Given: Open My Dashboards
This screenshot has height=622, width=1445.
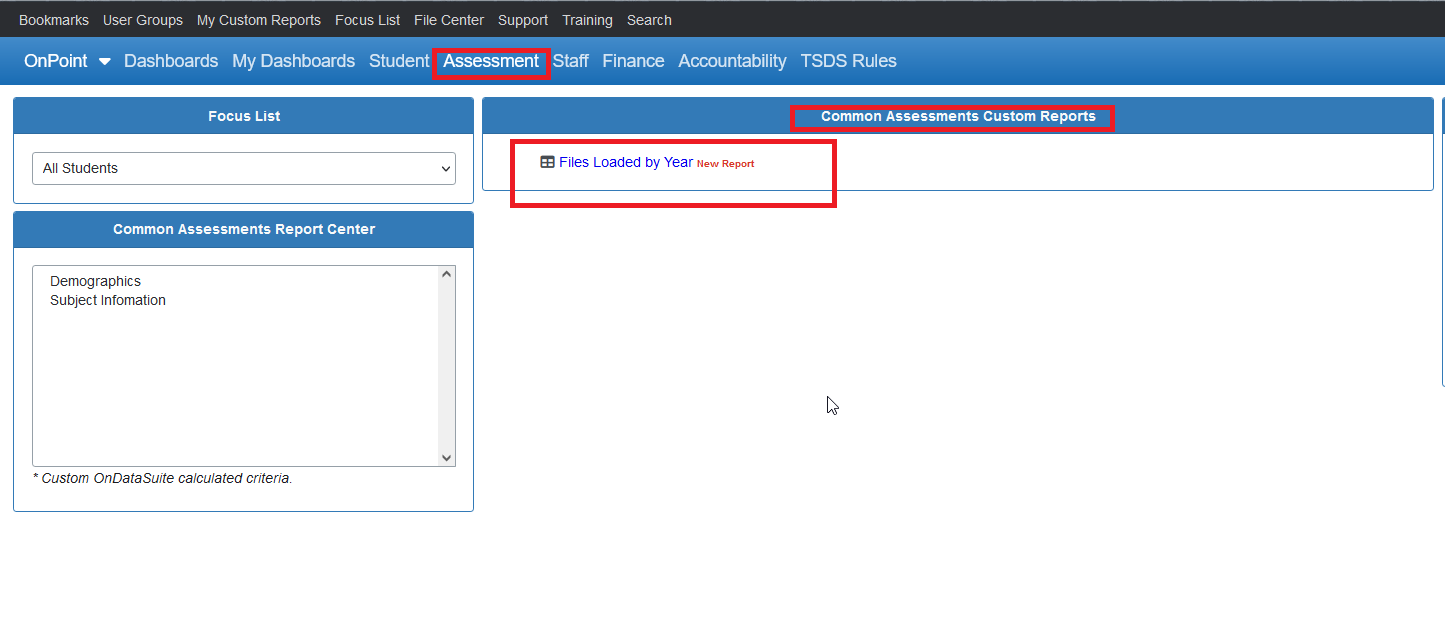Looking at the screenshot, I should point(293,61).
